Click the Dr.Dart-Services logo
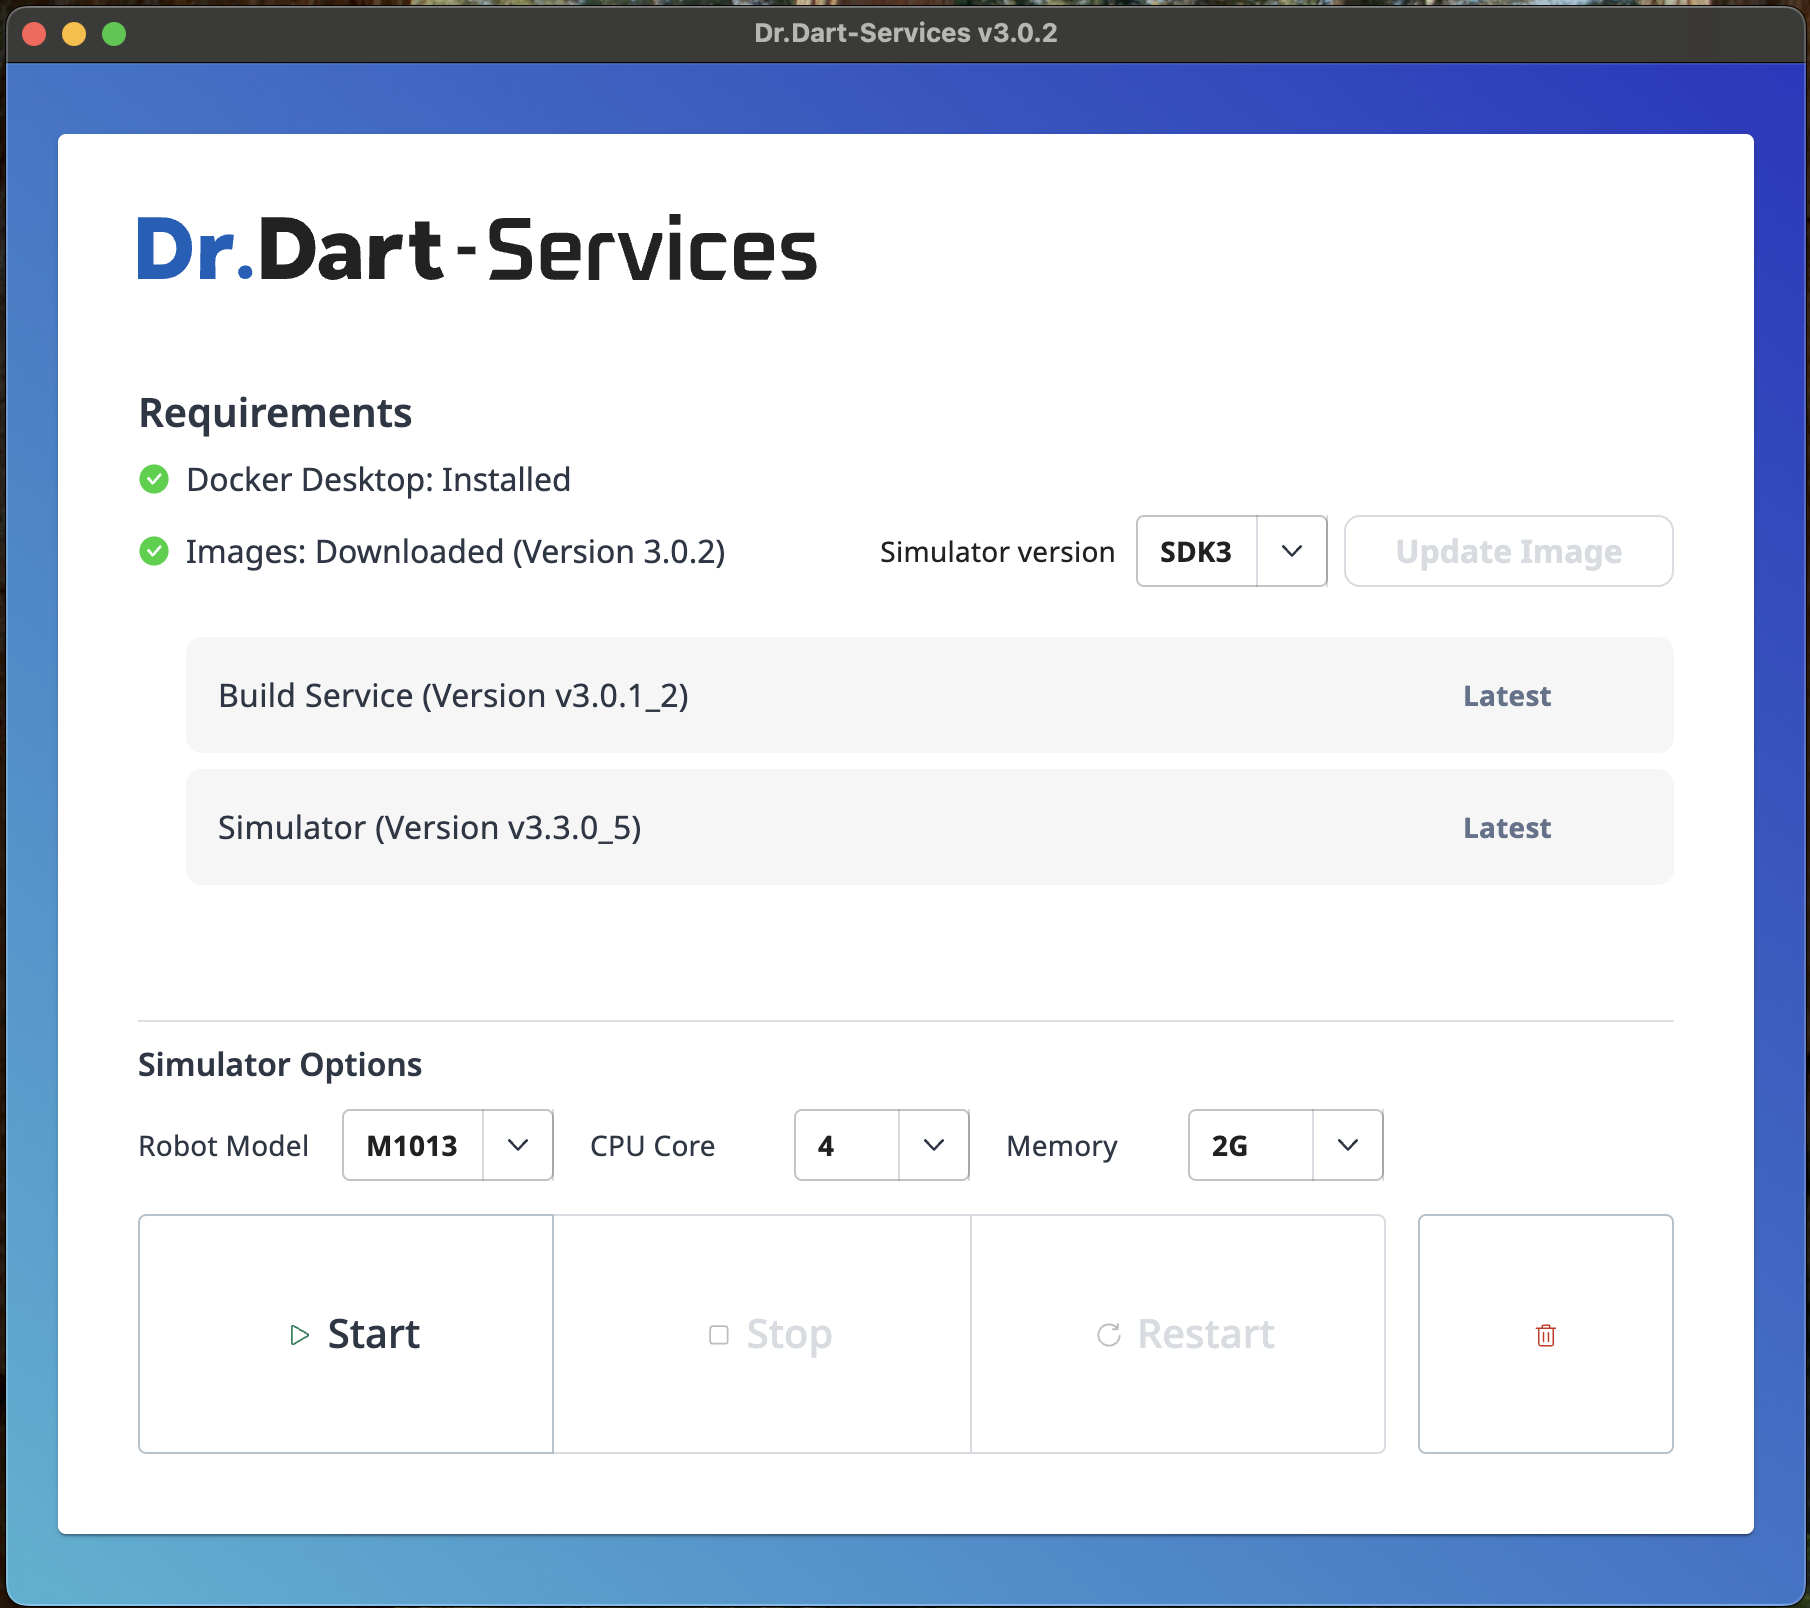The width and height of the screenshot is (1810, 1608). coord(477,250)
